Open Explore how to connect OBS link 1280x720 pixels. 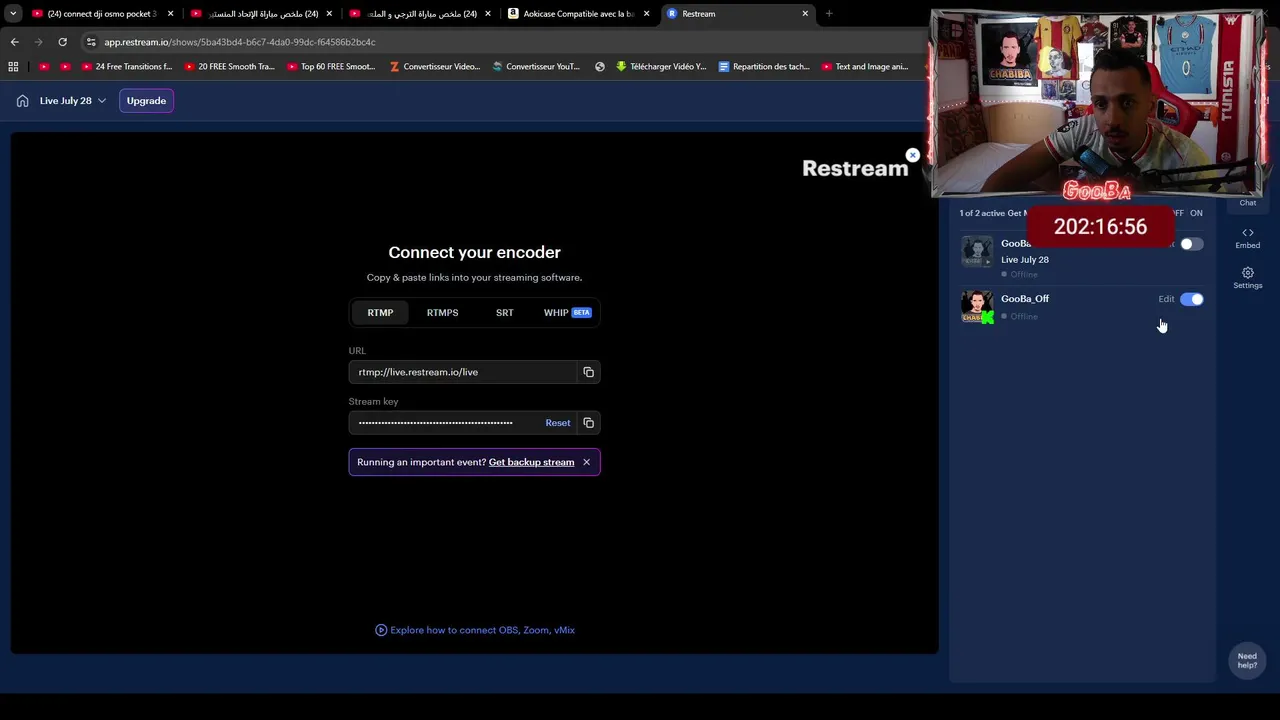click(x=475, y=630)
